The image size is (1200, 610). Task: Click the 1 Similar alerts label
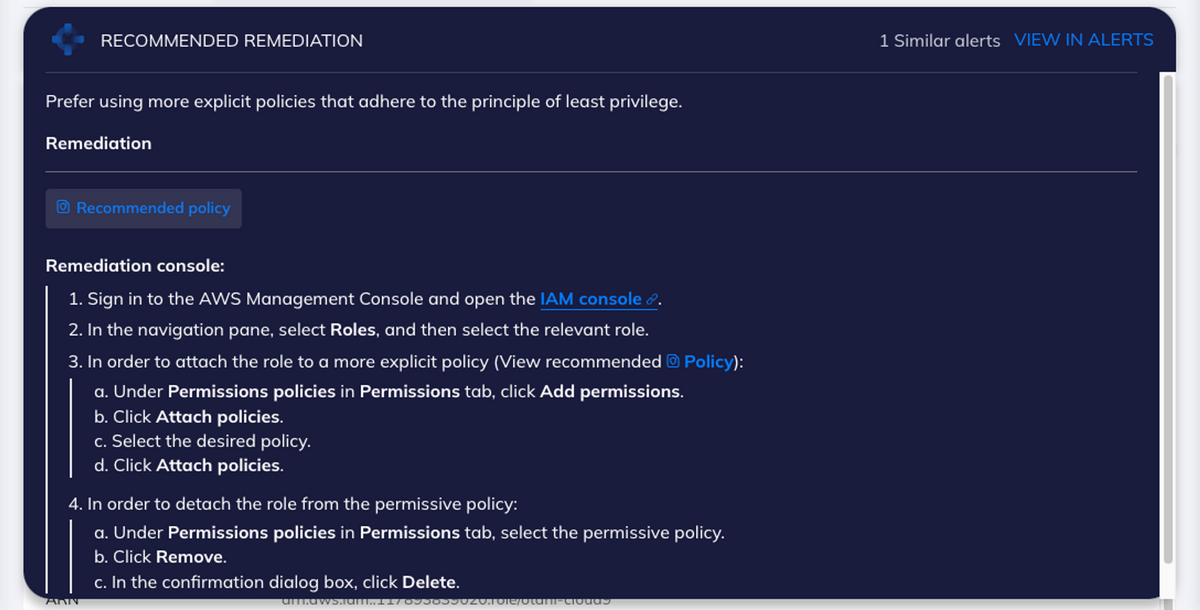(939, 41)
